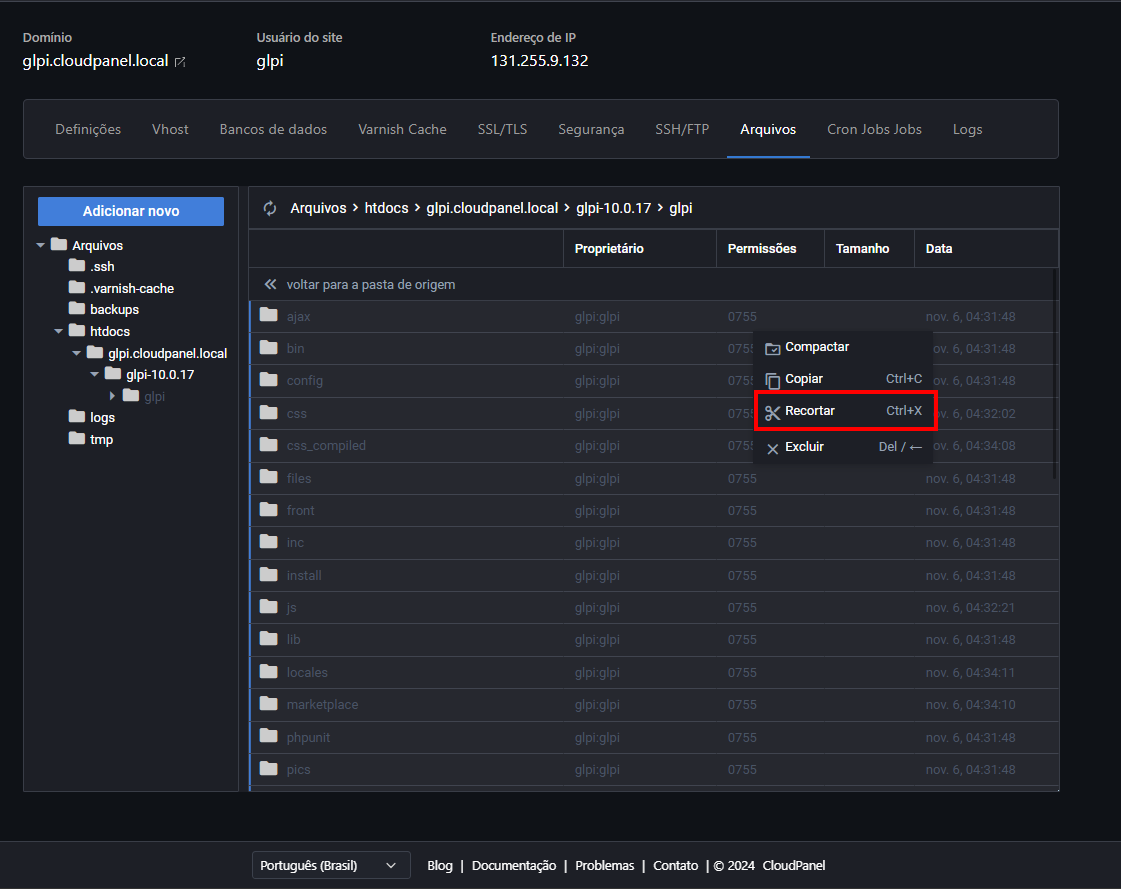Open the Bancos de dados tab
This screenshot has width=1121, height=889.
273,129
